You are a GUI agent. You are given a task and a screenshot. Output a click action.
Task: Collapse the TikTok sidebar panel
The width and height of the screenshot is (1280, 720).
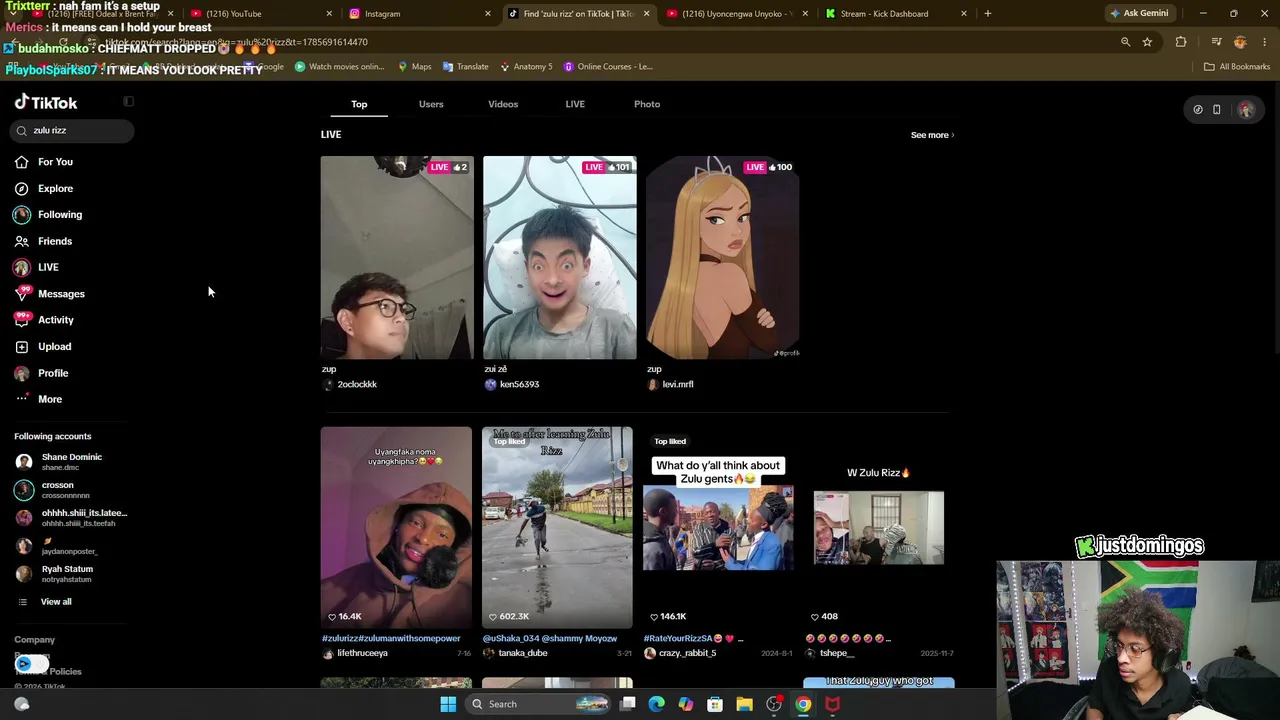pyautogui.click(x=128, y=102)
